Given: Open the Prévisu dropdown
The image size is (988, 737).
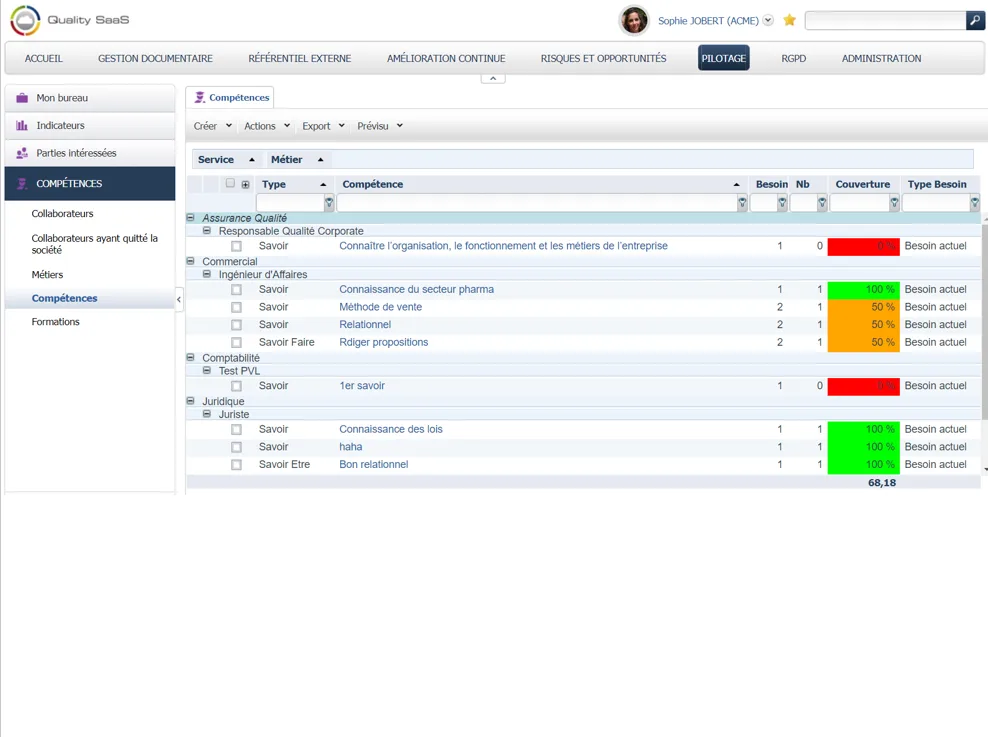Looking at the screenshot, I should (380, 126).
